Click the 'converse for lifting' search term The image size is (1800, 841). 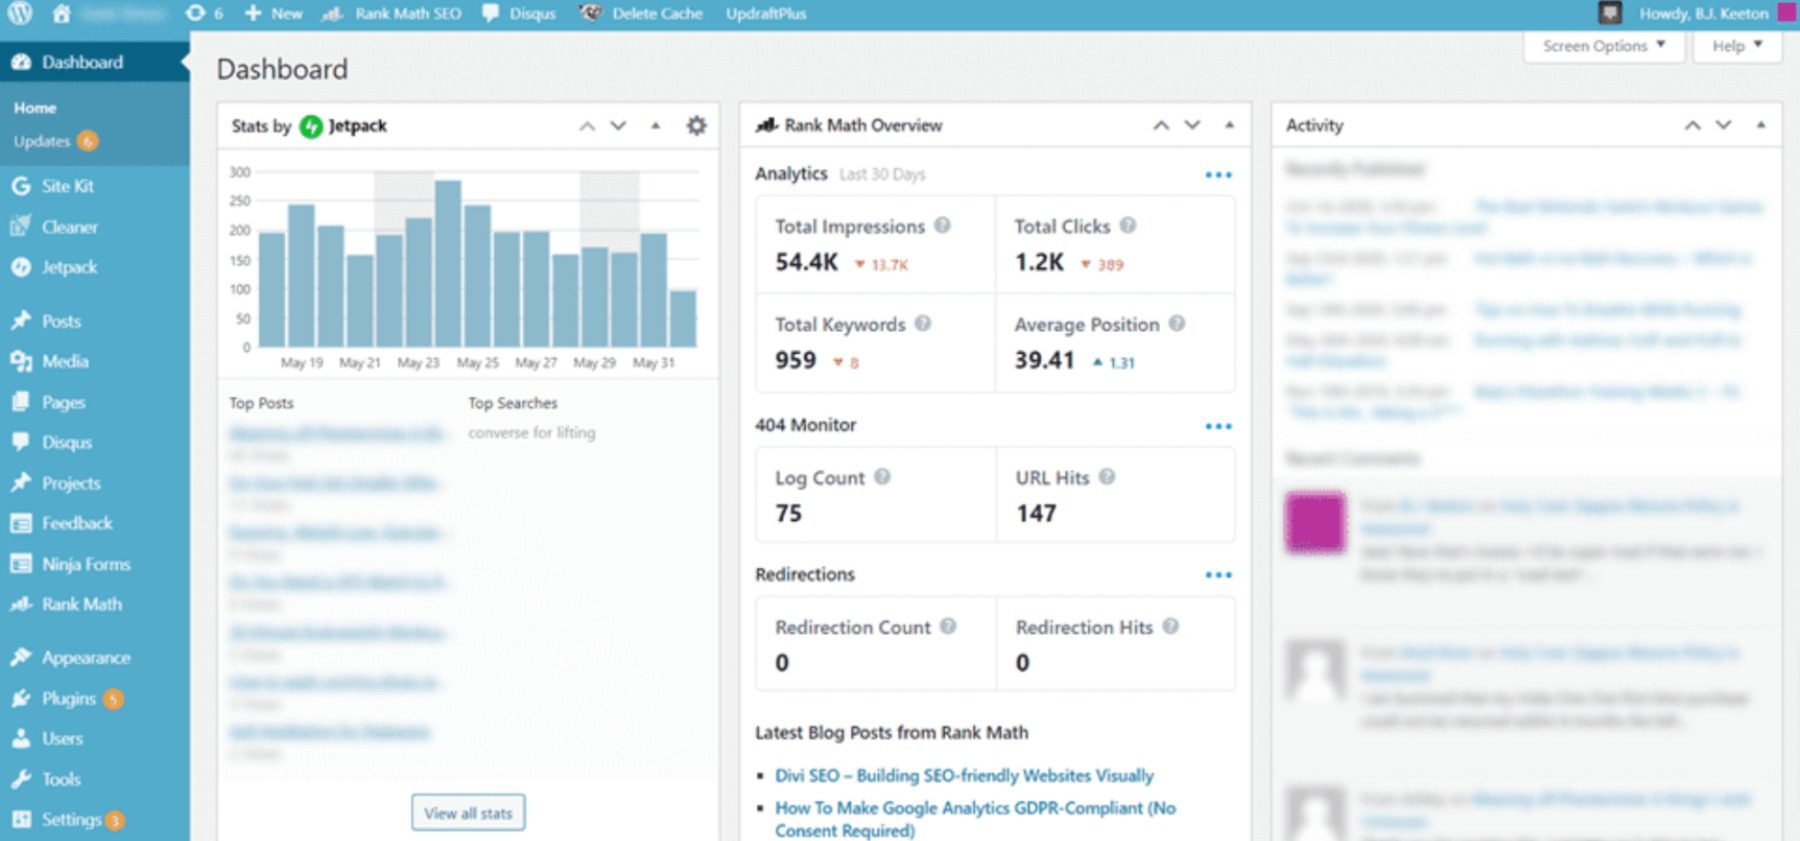click(532, 433)
